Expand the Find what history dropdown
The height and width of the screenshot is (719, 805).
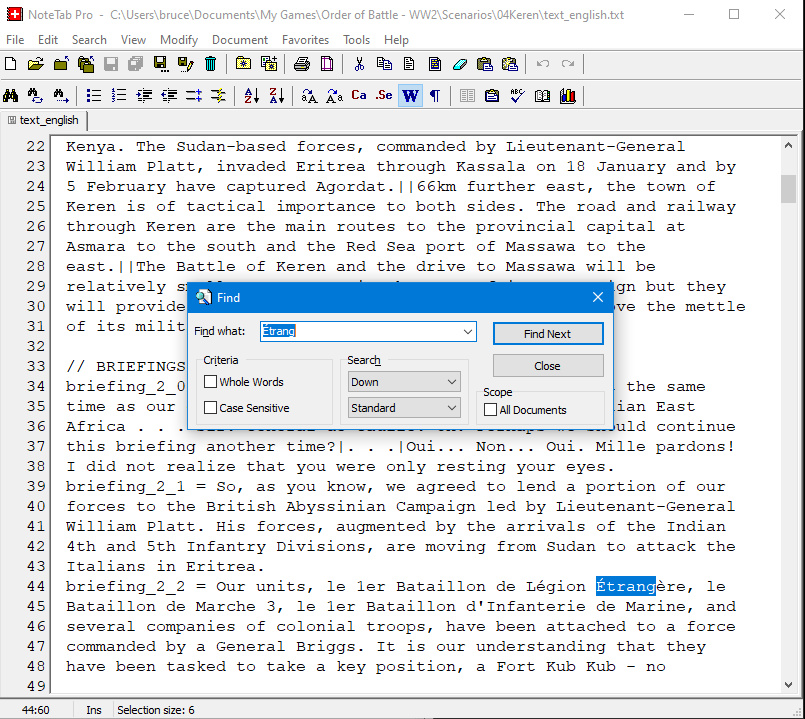[468, 332]
